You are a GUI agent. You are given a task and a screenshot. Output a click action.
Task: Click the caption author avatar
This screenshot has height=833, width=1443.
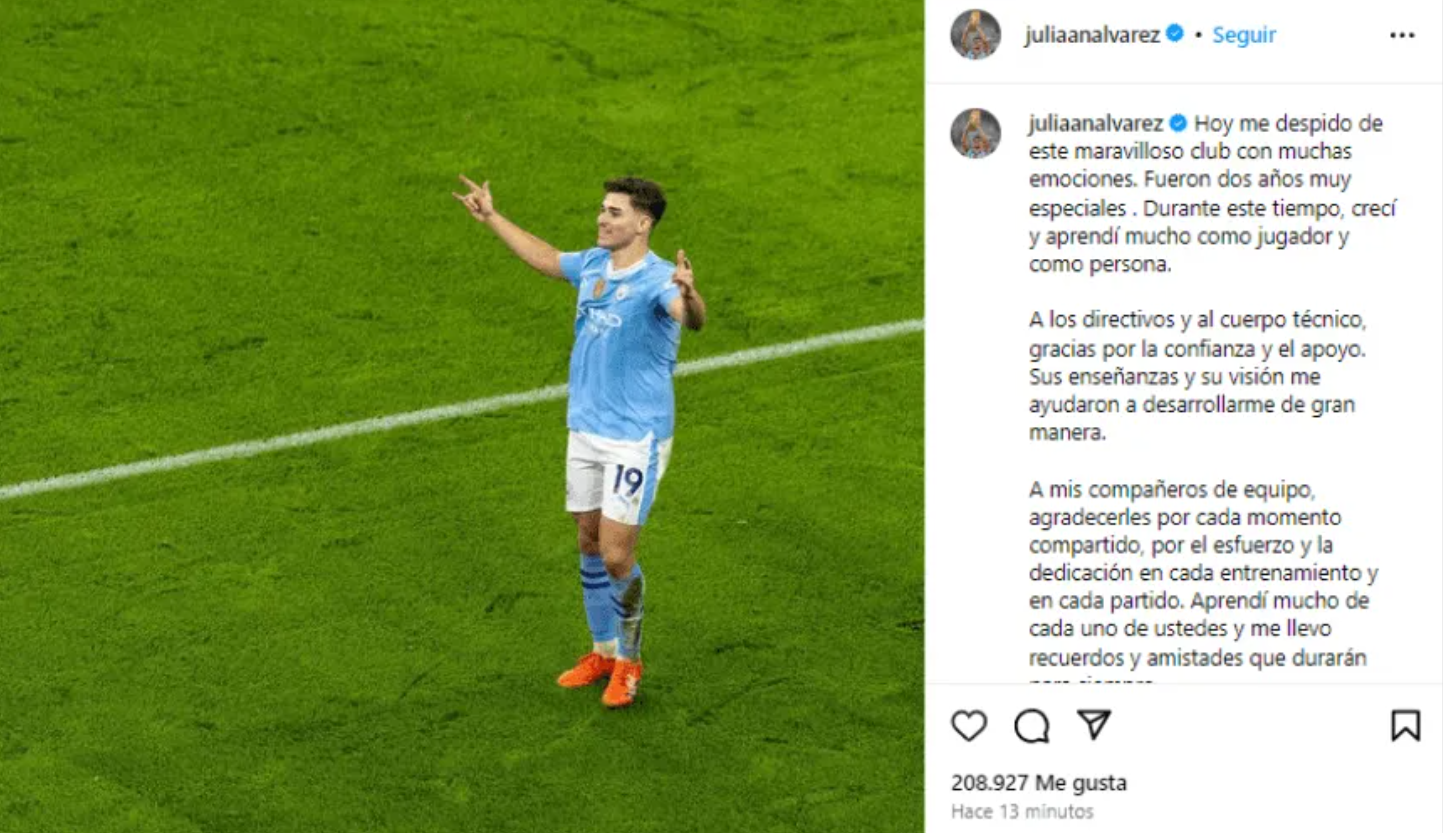point(975,133)
